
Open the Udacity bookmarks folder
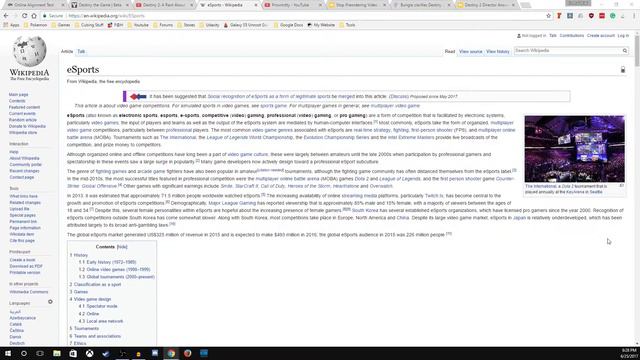[209, 25]
